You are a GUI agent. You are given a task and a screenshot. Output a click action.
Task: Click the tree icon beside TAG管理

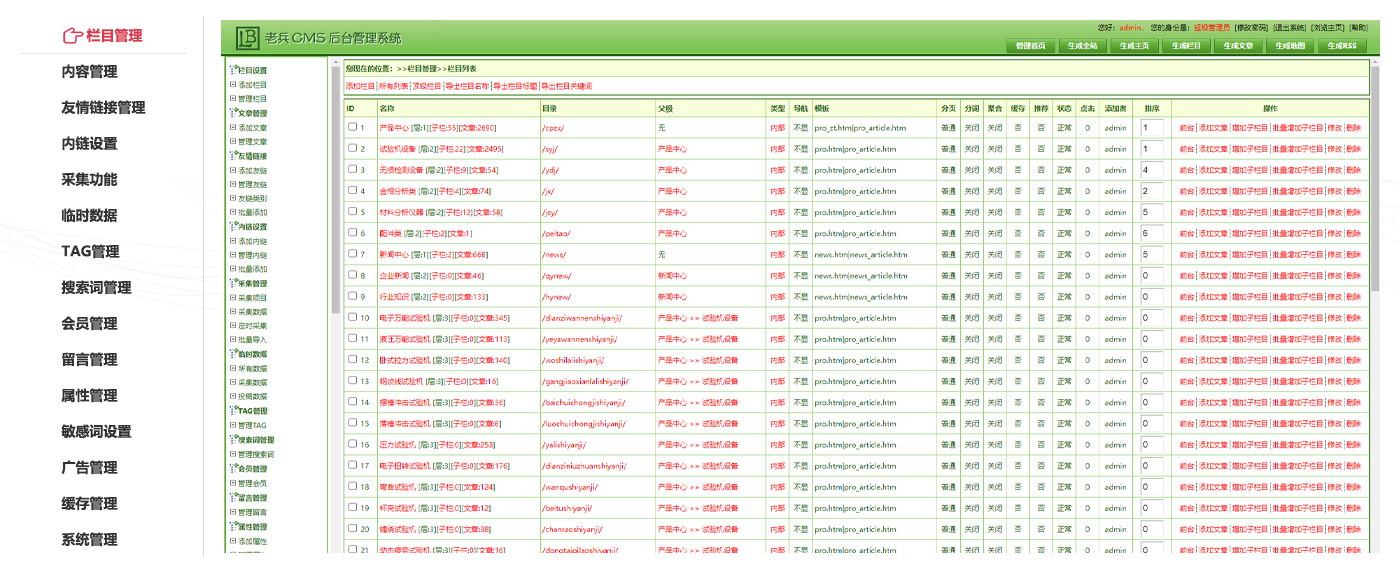pos(233,411)
